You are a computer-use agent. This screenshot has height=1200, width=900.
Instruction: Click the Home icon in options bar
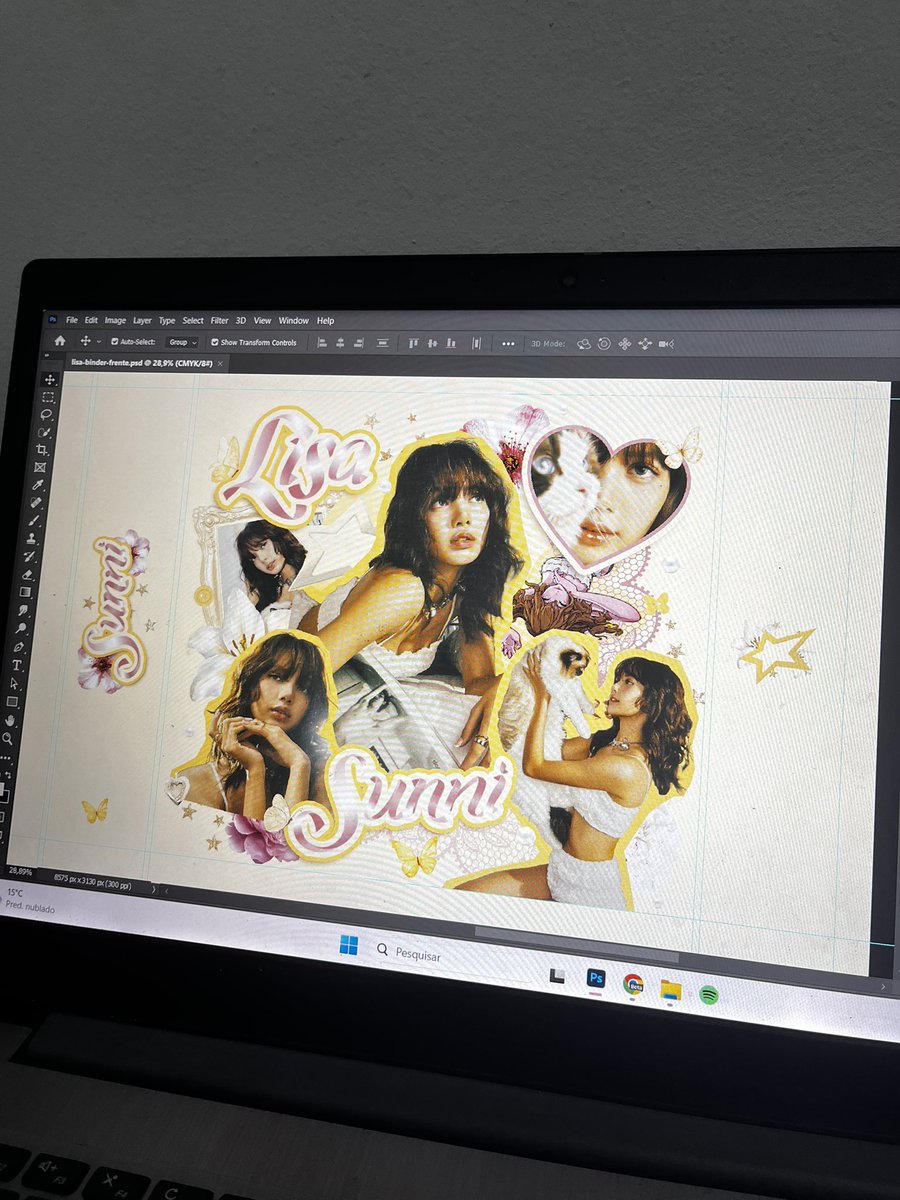(59, 341)
